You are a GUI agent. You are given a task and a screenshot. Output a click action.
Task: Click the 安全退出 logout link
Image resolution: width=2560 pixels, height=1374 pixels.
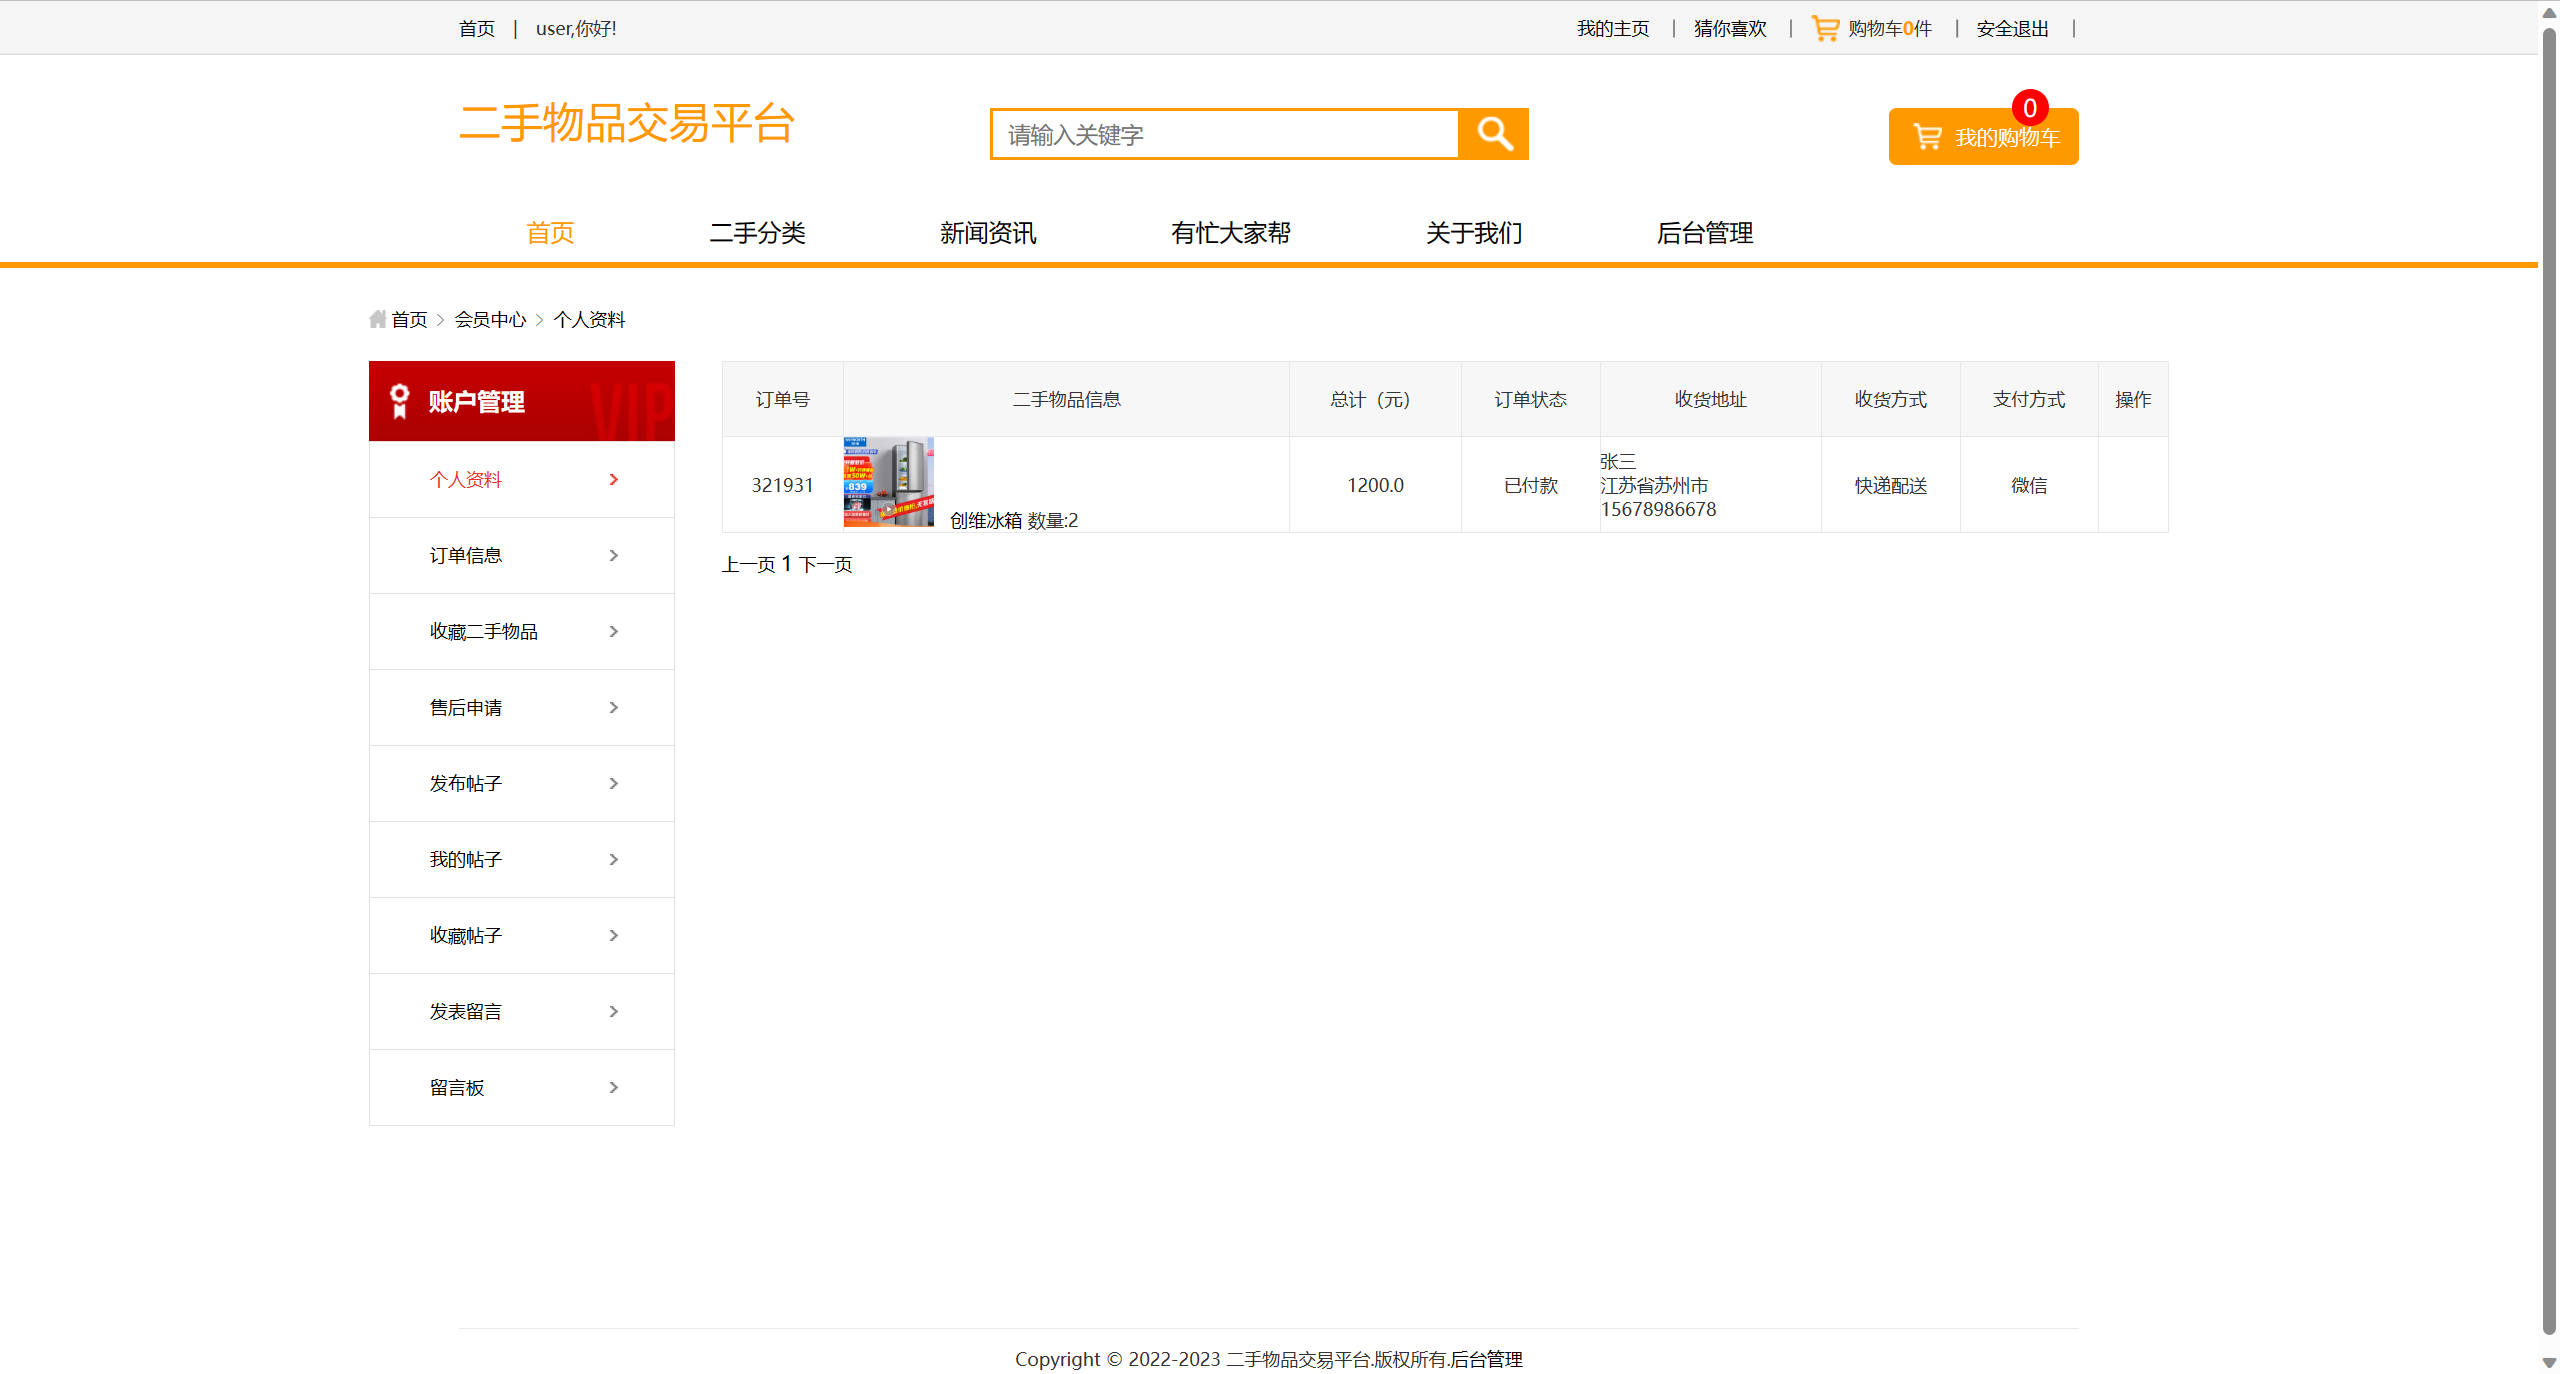(2010, 27)
